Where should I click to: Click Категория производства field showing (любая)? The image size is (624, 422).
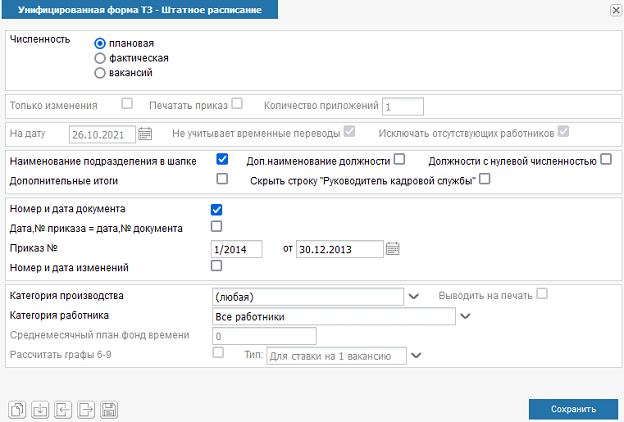[x=308, y=297]
